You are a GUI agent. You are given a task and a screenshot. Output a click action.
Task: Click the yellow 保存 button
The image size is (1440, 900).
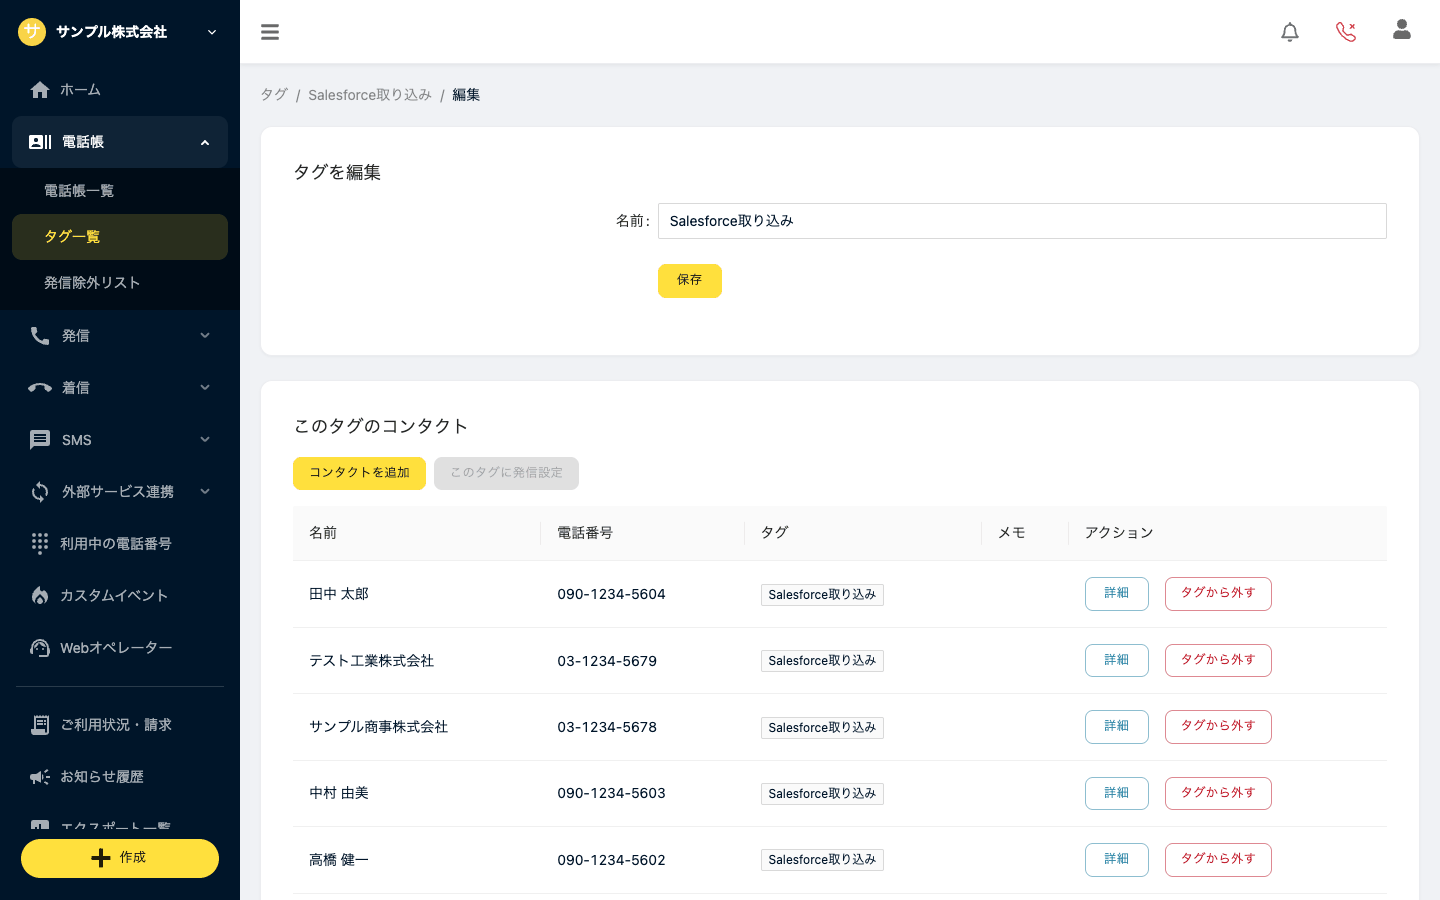tap(690, 281)
